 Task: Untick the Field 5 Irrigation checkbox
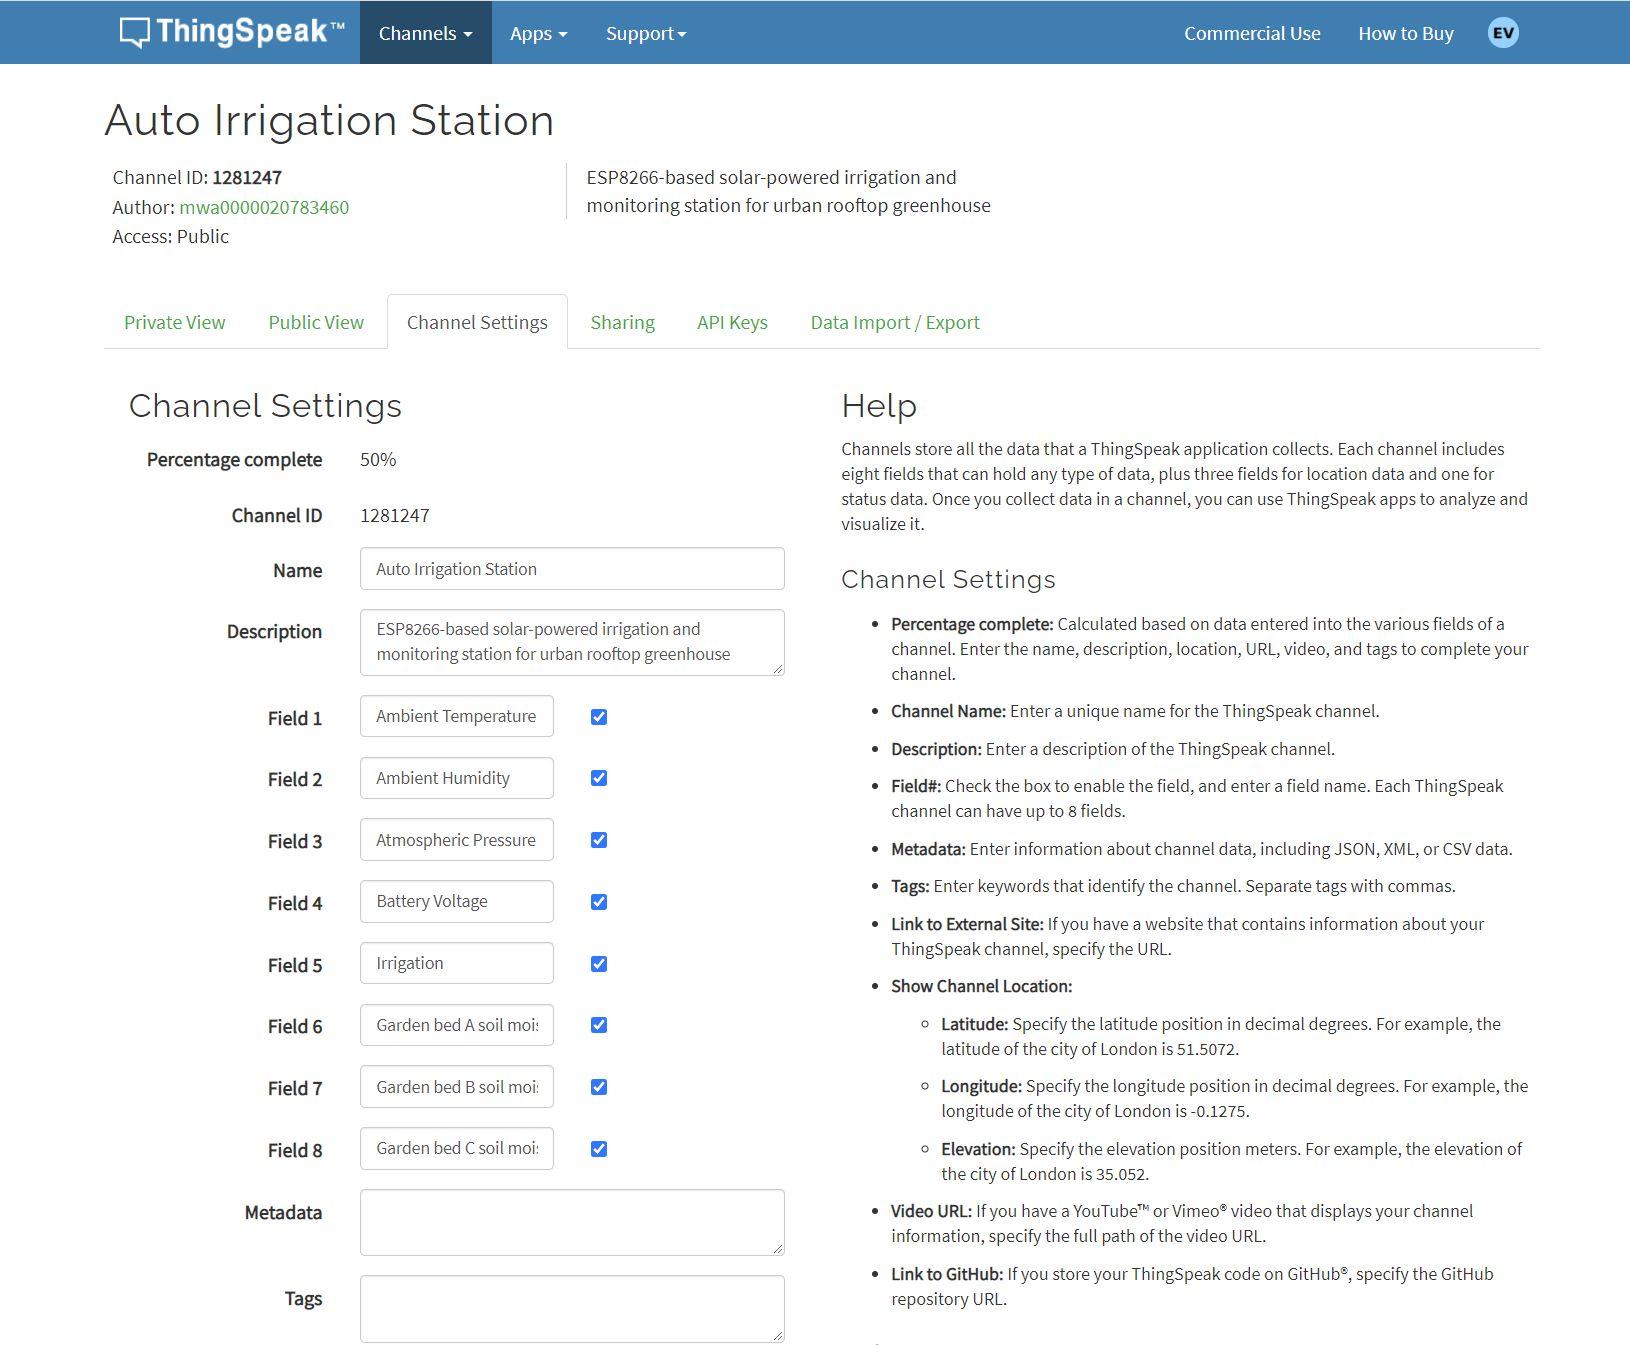coord(599,964)
